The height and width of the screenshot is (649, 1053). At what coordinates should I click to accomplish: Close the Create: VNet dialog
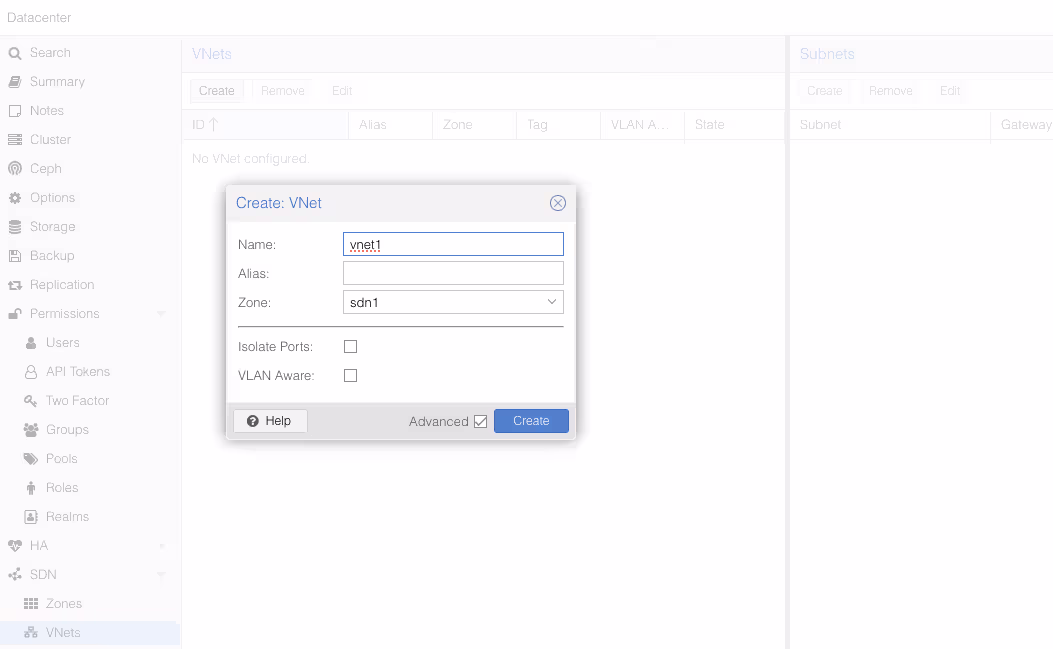[558, 203]
